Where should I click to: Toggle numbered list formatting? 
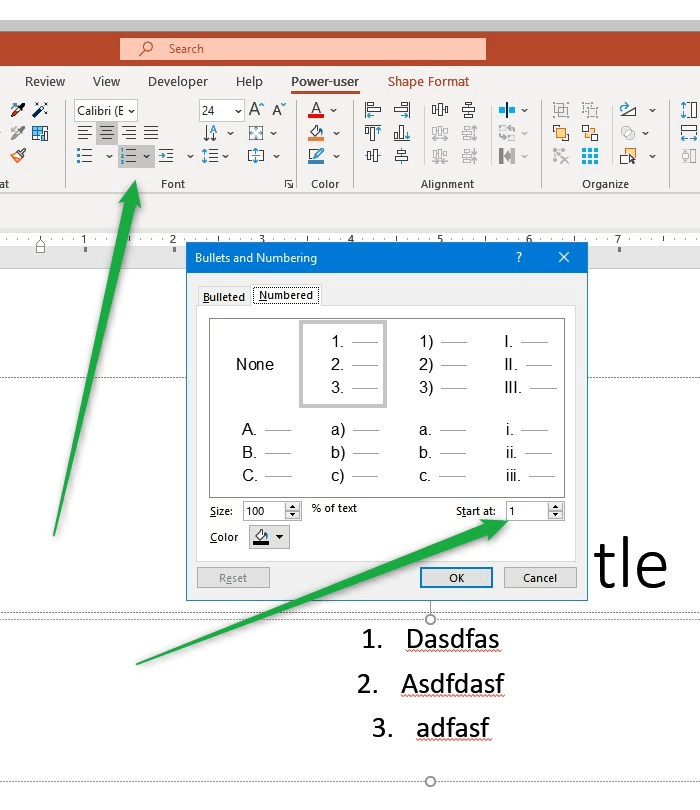[x=129, y=155]
